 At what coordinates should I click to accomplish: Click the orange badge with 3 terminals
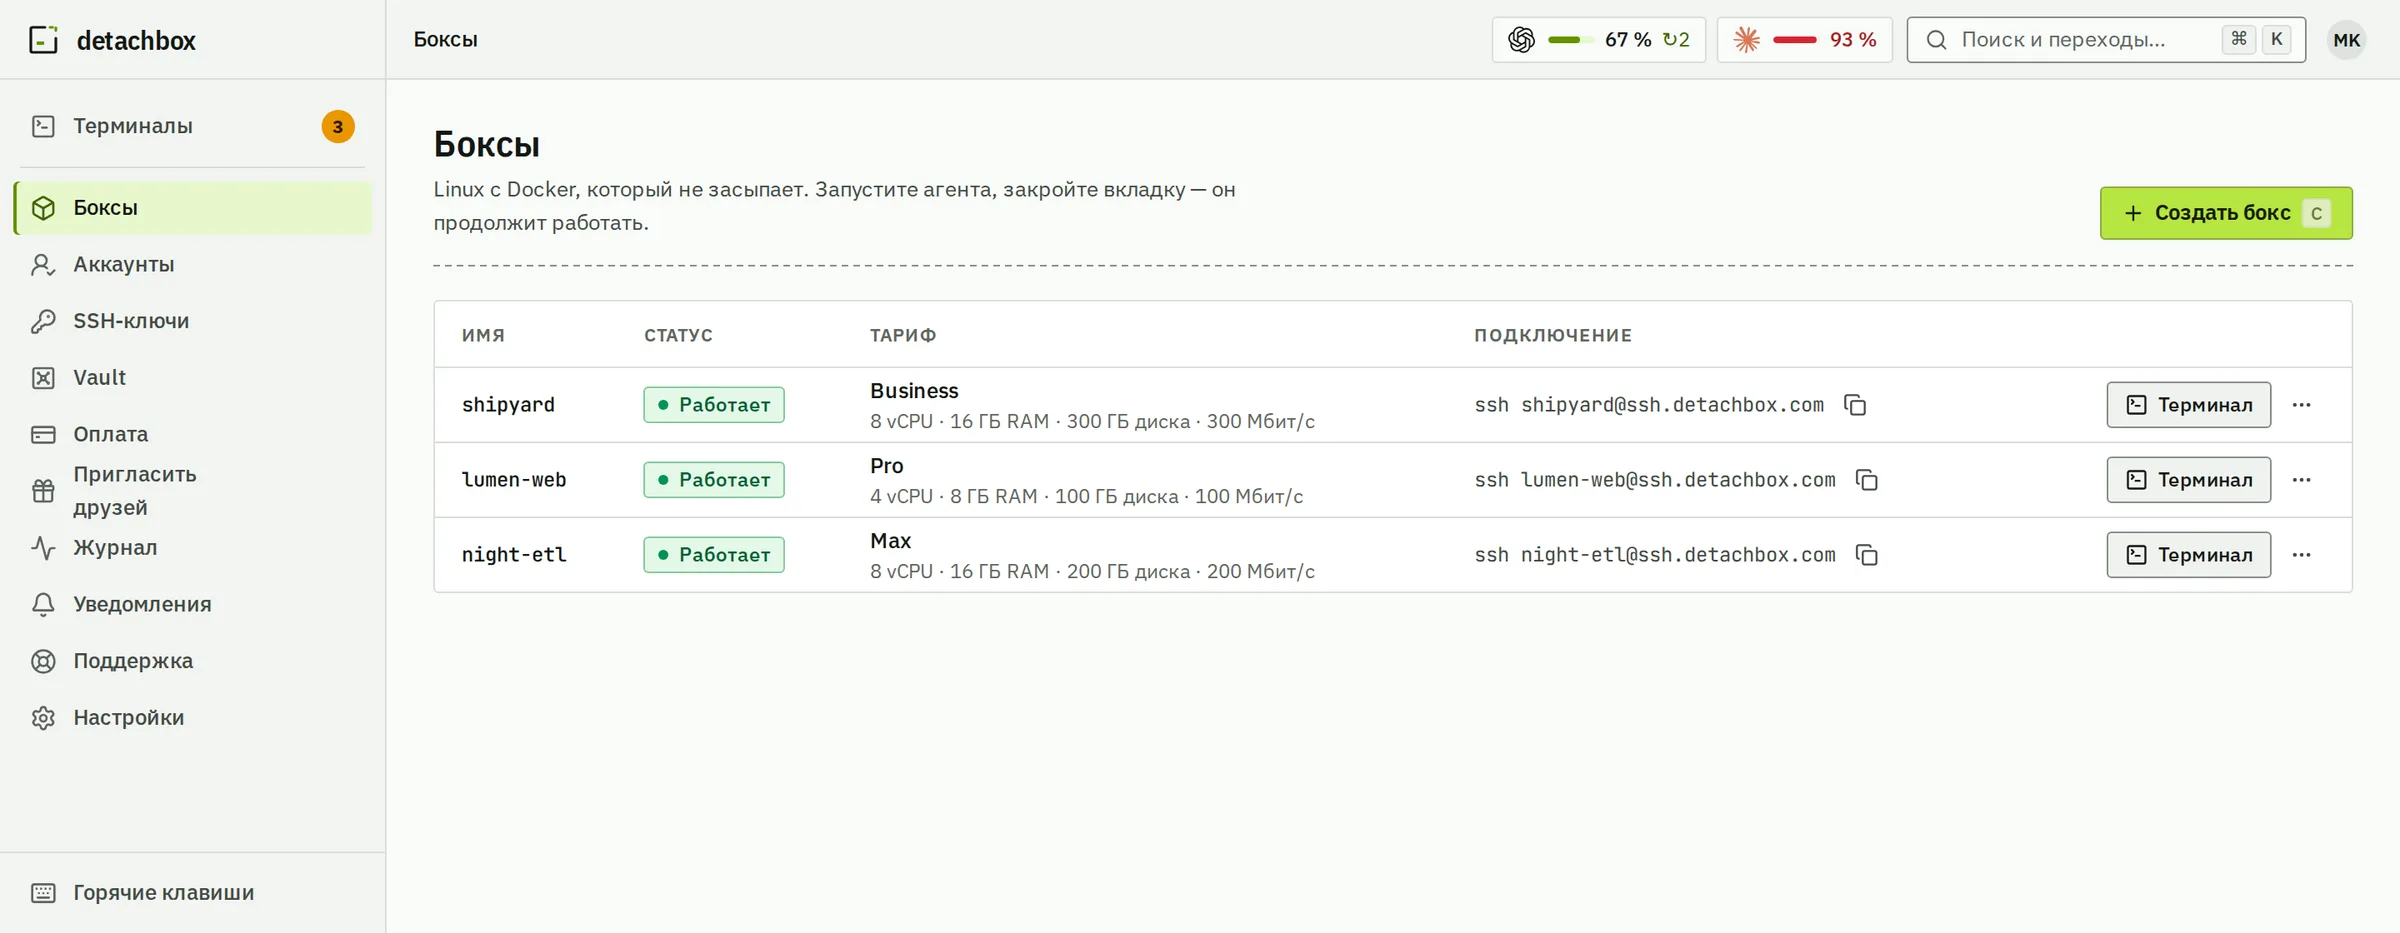click(x=338, y=127)
